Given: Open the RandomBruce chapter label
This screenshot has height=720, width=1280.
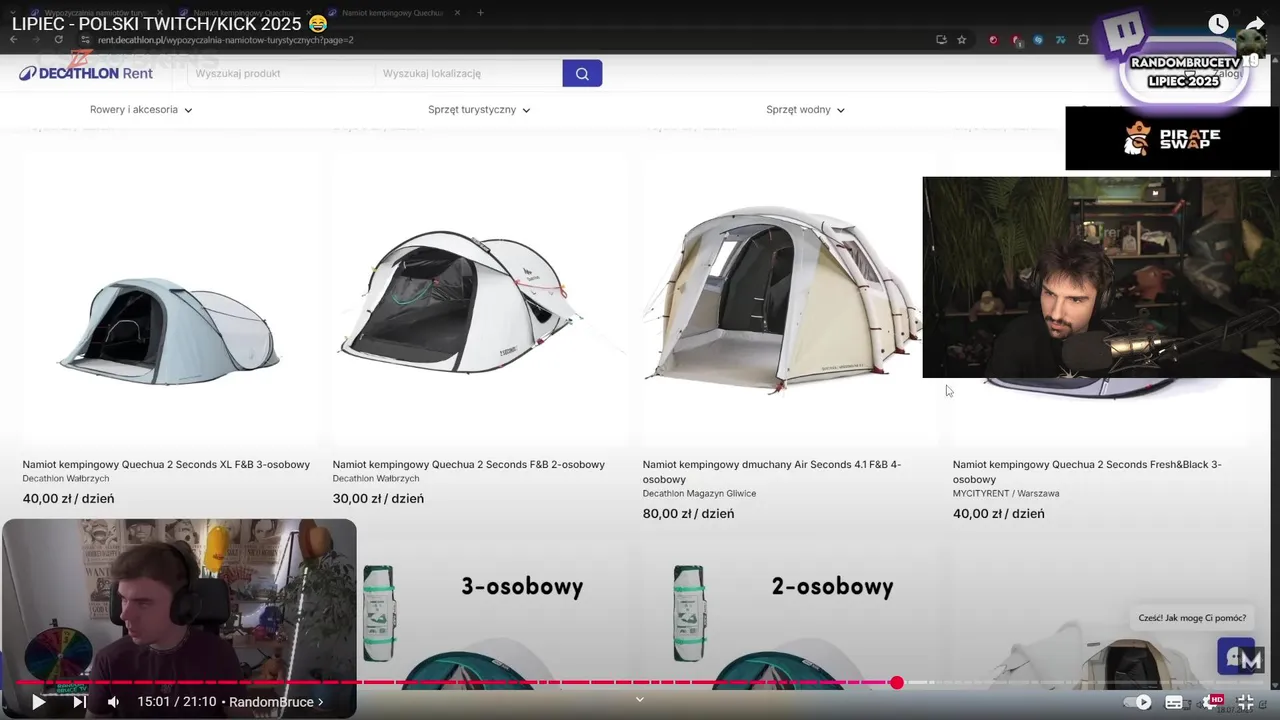Looking at the screenshot, I should pos(276,702).
